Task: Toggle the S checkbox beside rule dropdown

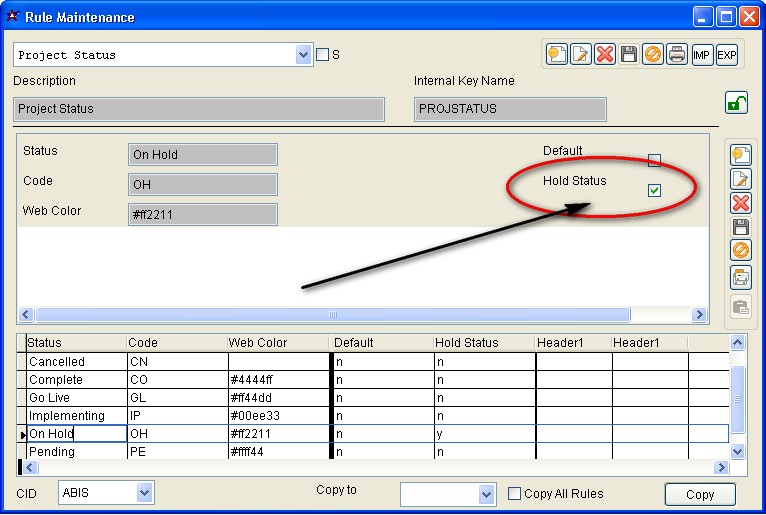Action: pos(322,55)
